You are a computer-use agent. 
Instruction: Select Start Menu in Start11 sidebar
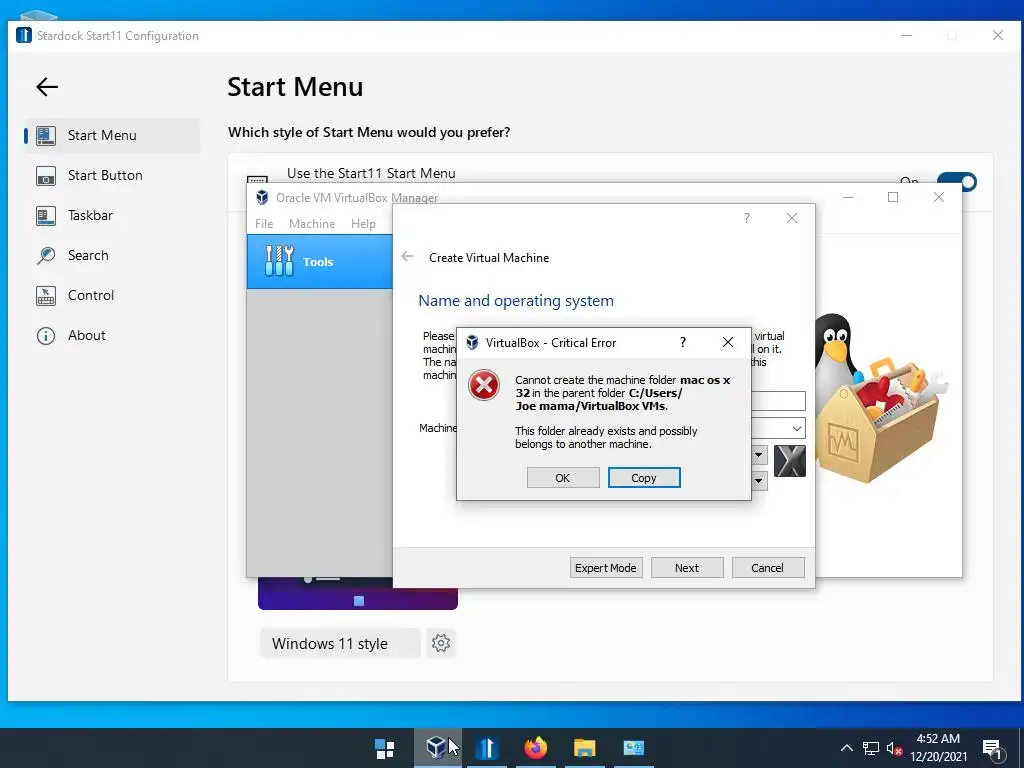(111, 135)
